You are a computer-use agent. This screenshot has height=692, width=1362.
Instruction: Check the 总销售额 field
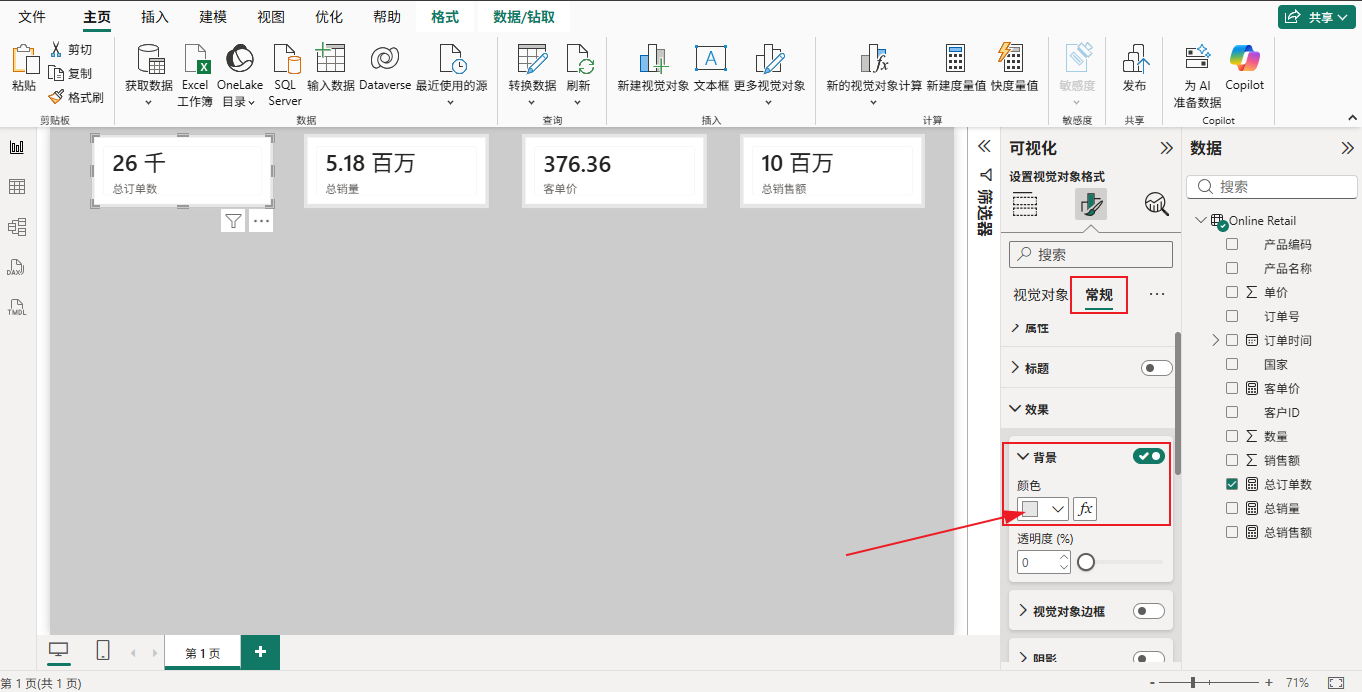[1232, 532]
